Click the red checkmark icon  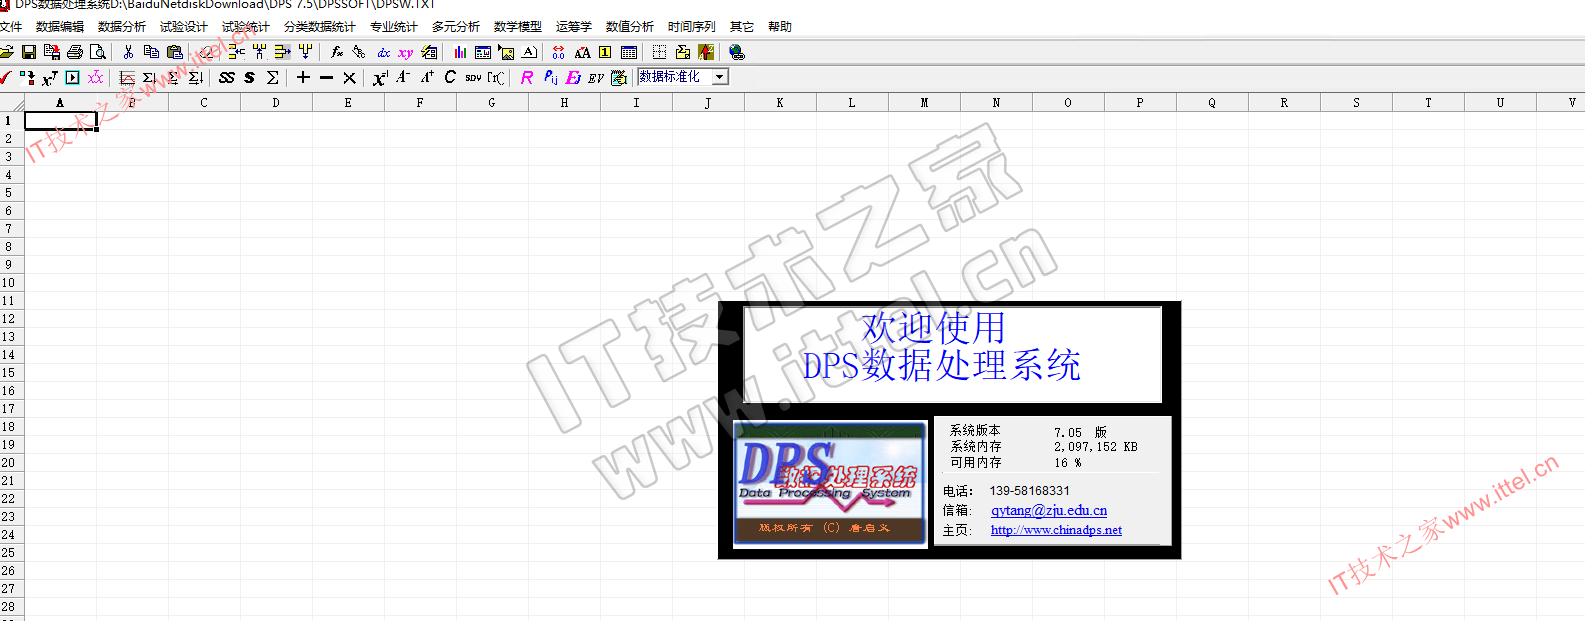click(x=6, y=77)
